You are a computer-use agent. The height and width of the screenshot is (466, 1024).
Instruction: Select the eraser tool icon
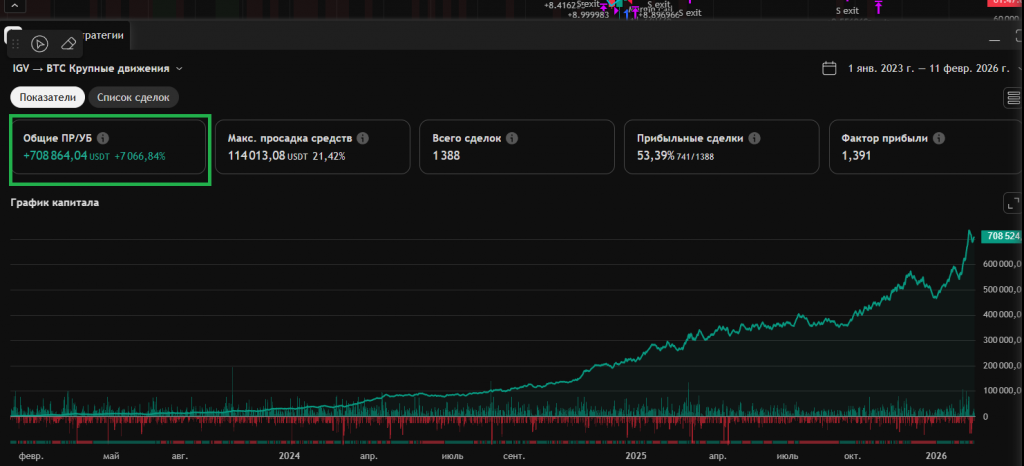pos(67,43)
